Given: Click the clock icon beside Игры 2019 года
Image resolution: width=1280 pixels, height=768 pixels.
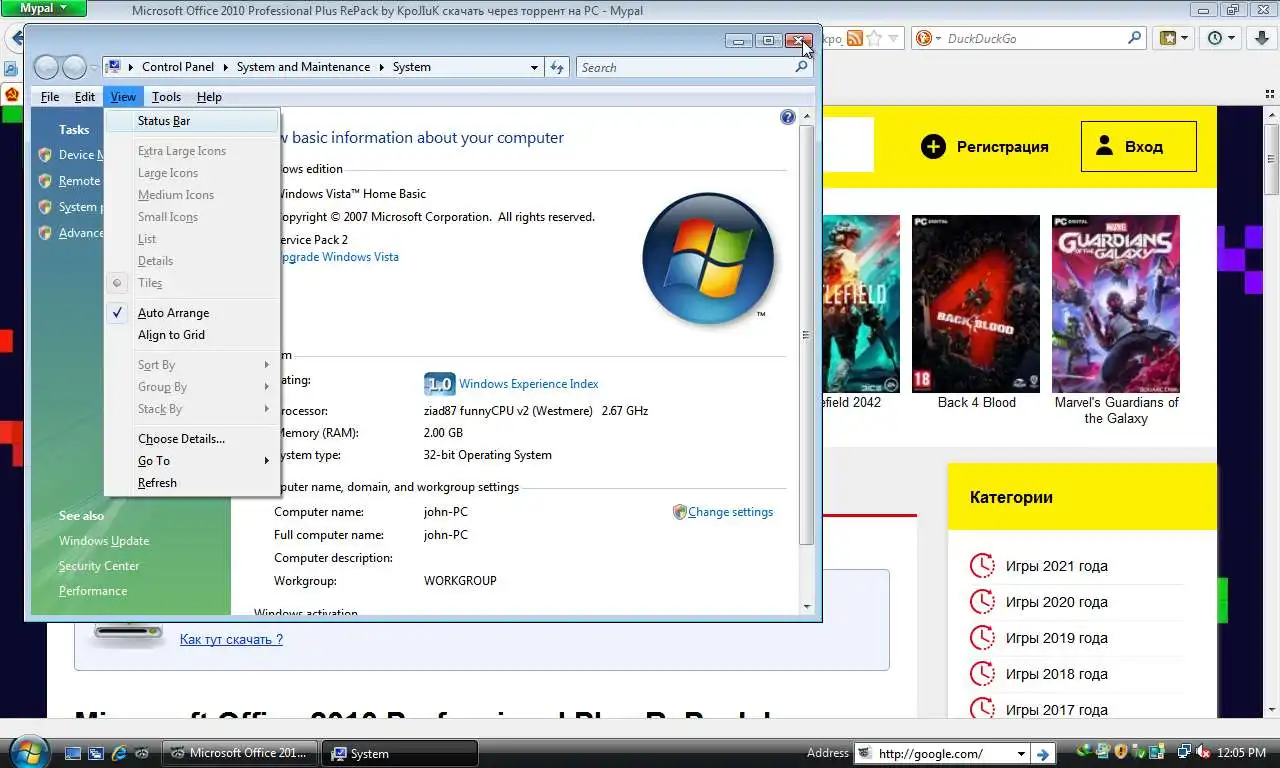Looking at the screenshot, I should point(983,638).
